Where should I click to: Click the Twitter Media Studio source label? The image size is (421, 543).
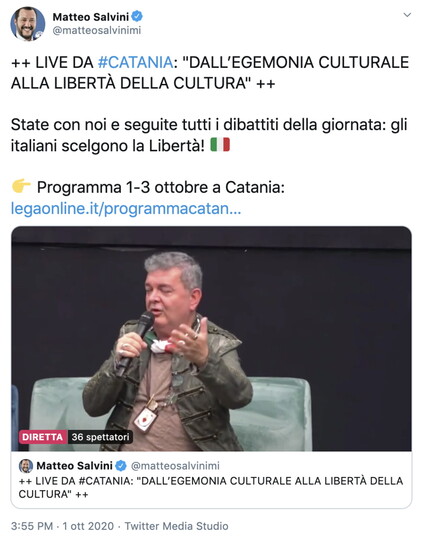(x=177, y=526)
